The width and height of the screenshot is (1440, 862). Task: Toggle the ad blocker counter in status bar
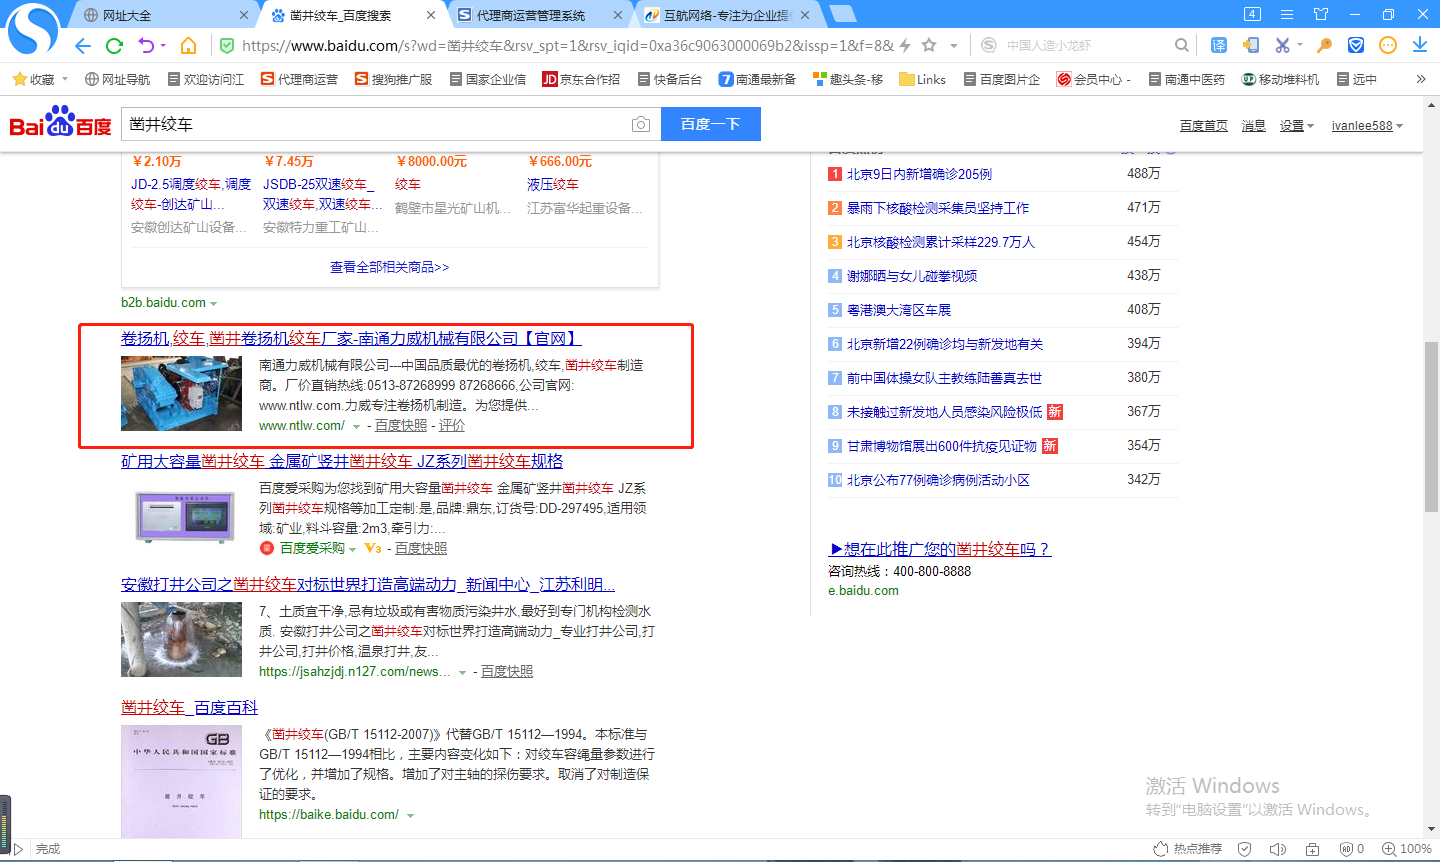pos(1351,849)
